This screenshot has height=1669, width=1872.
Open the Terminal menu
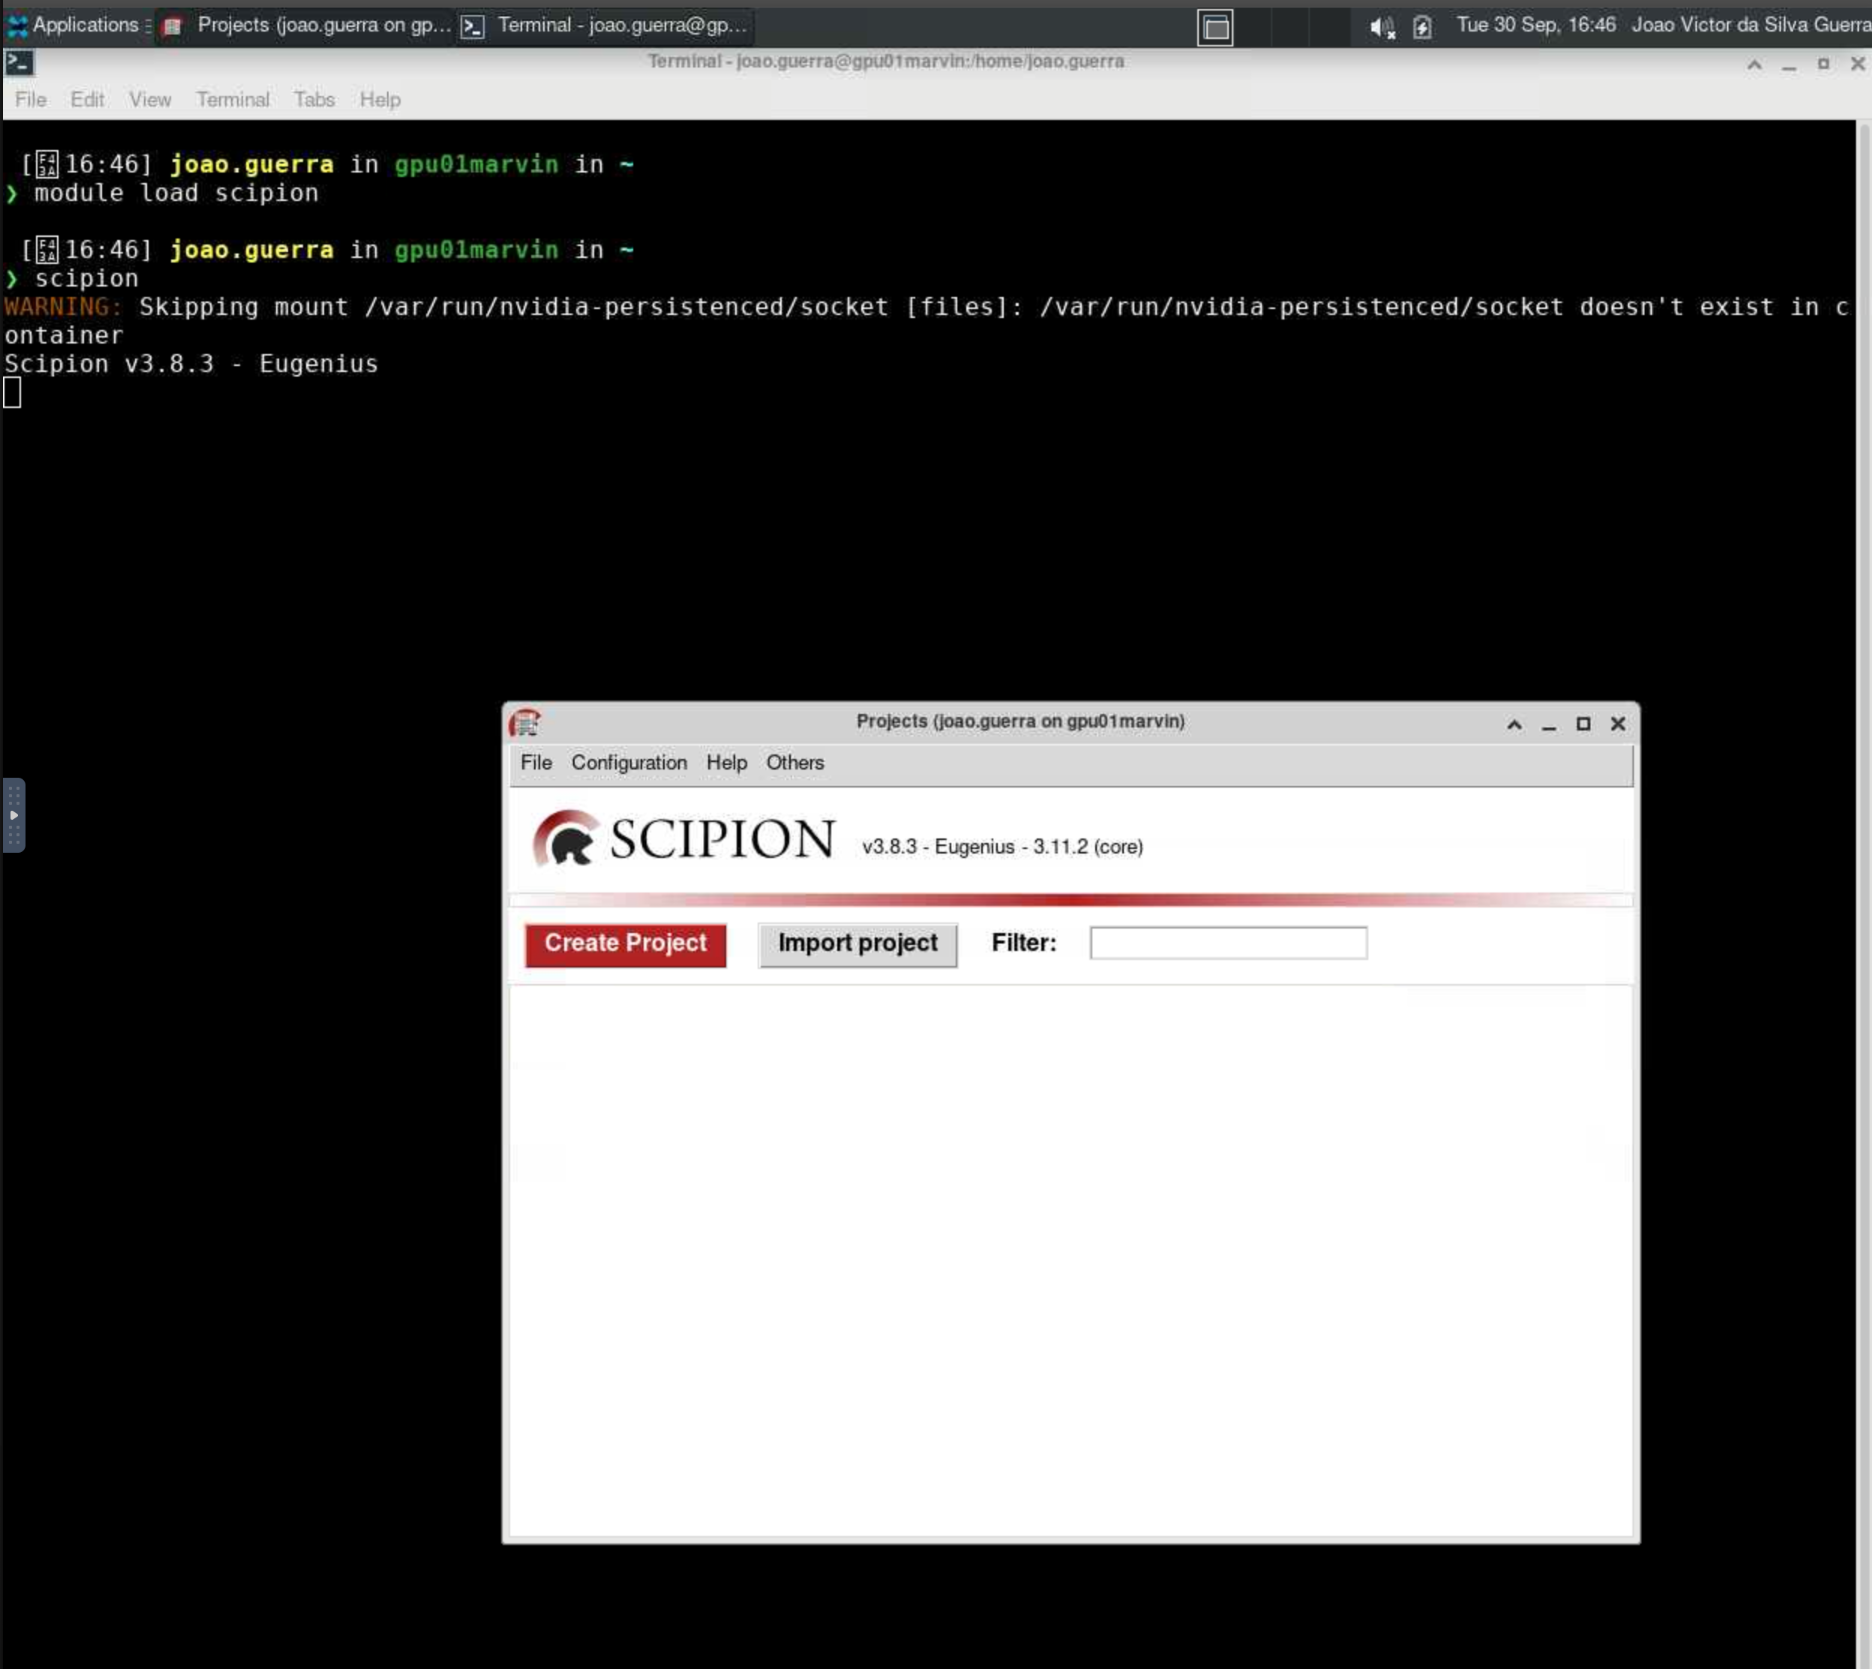click(x=232, y=99)
